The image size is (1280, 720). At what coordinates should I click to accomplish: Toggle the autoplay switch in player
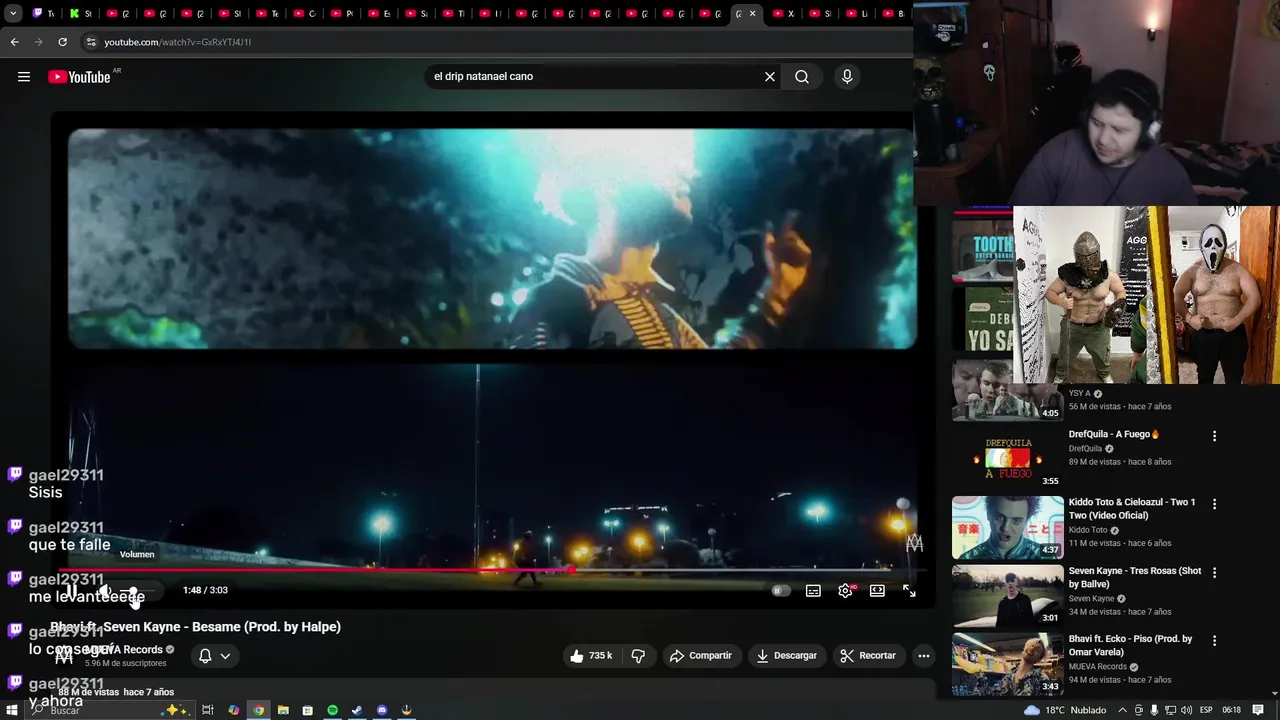(781, 591)
